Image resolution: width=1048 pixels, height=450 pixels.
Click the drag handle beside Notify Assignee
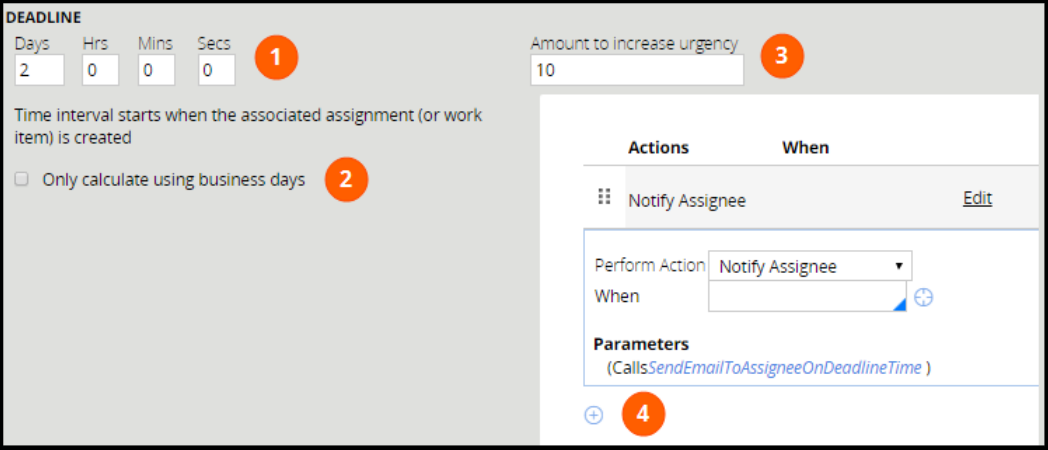(603, 197)
